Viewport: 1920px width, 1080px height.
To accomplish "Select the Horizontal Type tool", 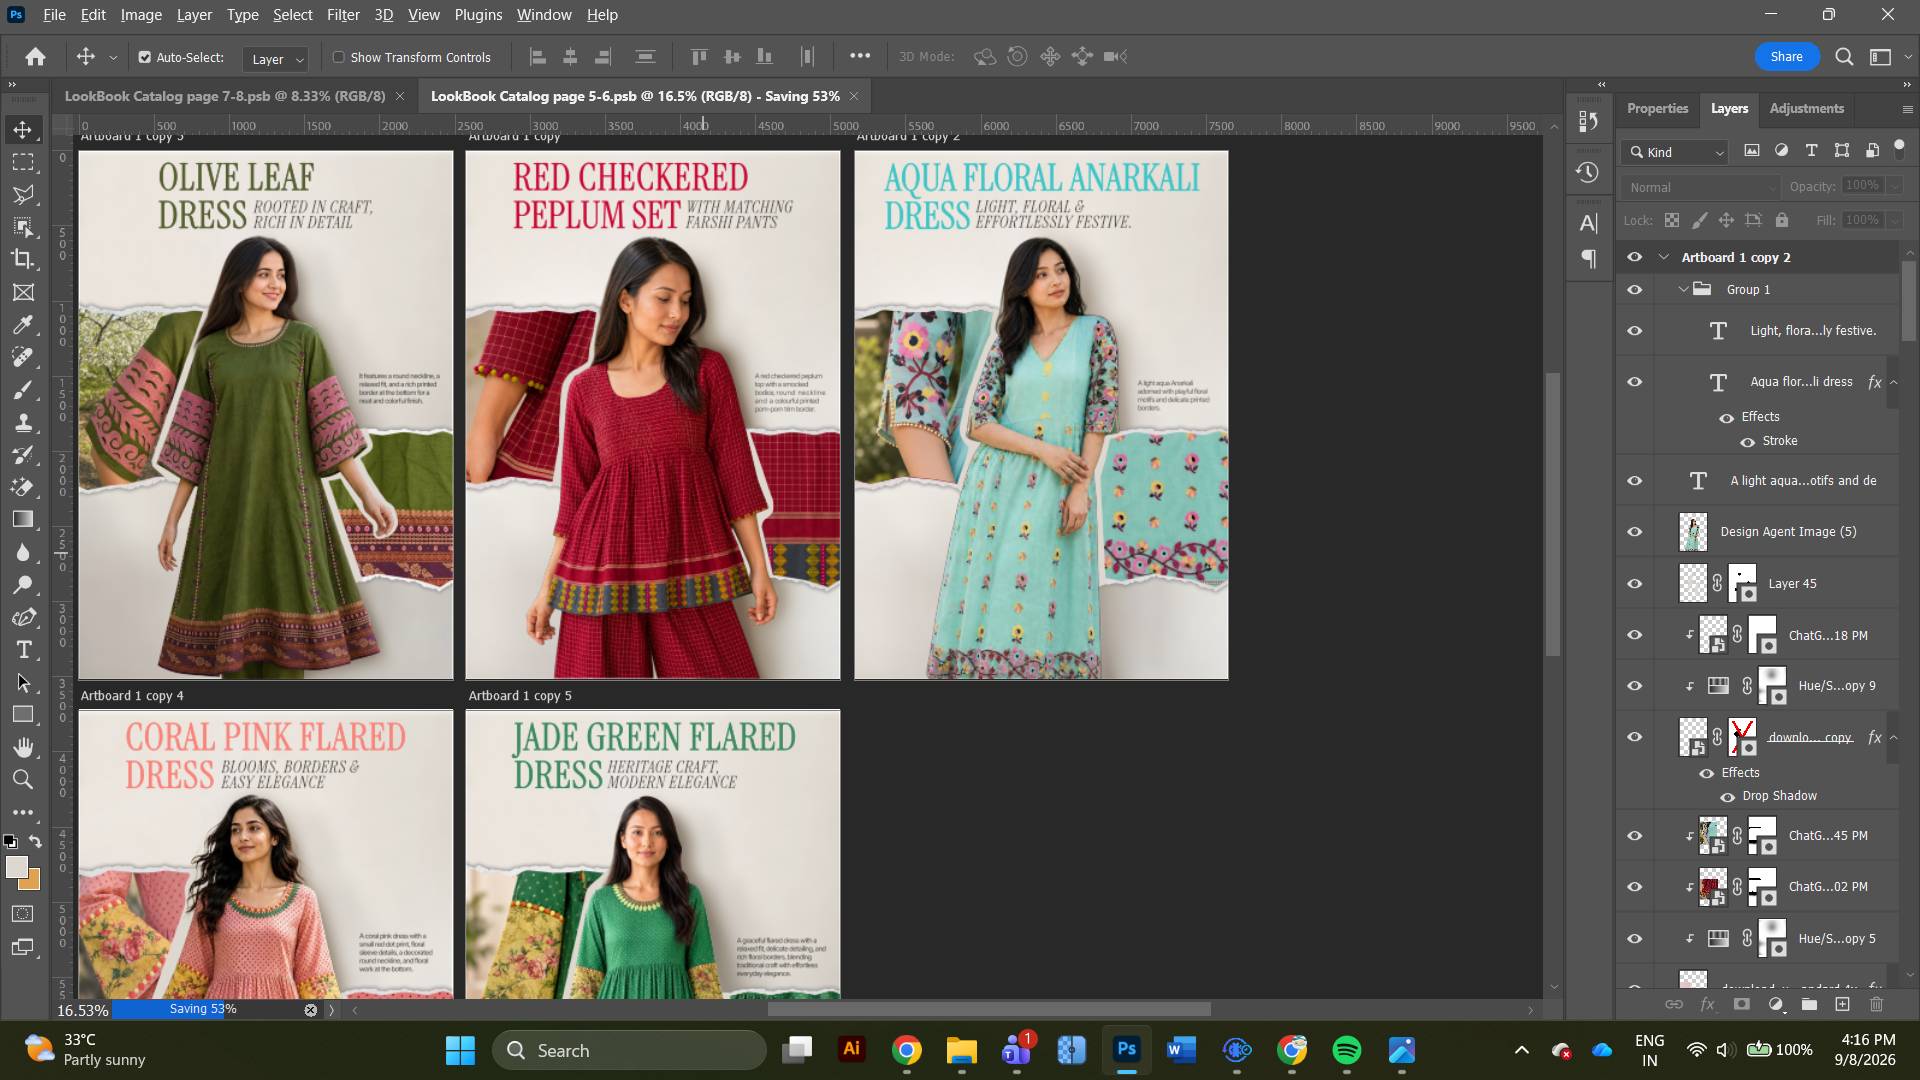I will [x=23, y=650].
